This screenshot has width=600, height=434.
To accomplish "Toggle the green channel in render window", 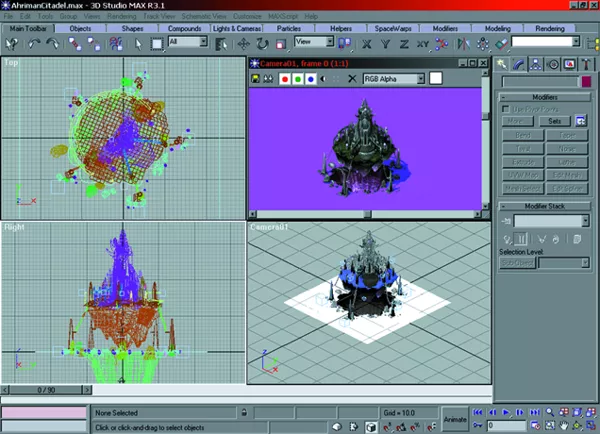I will pos(298,79).
